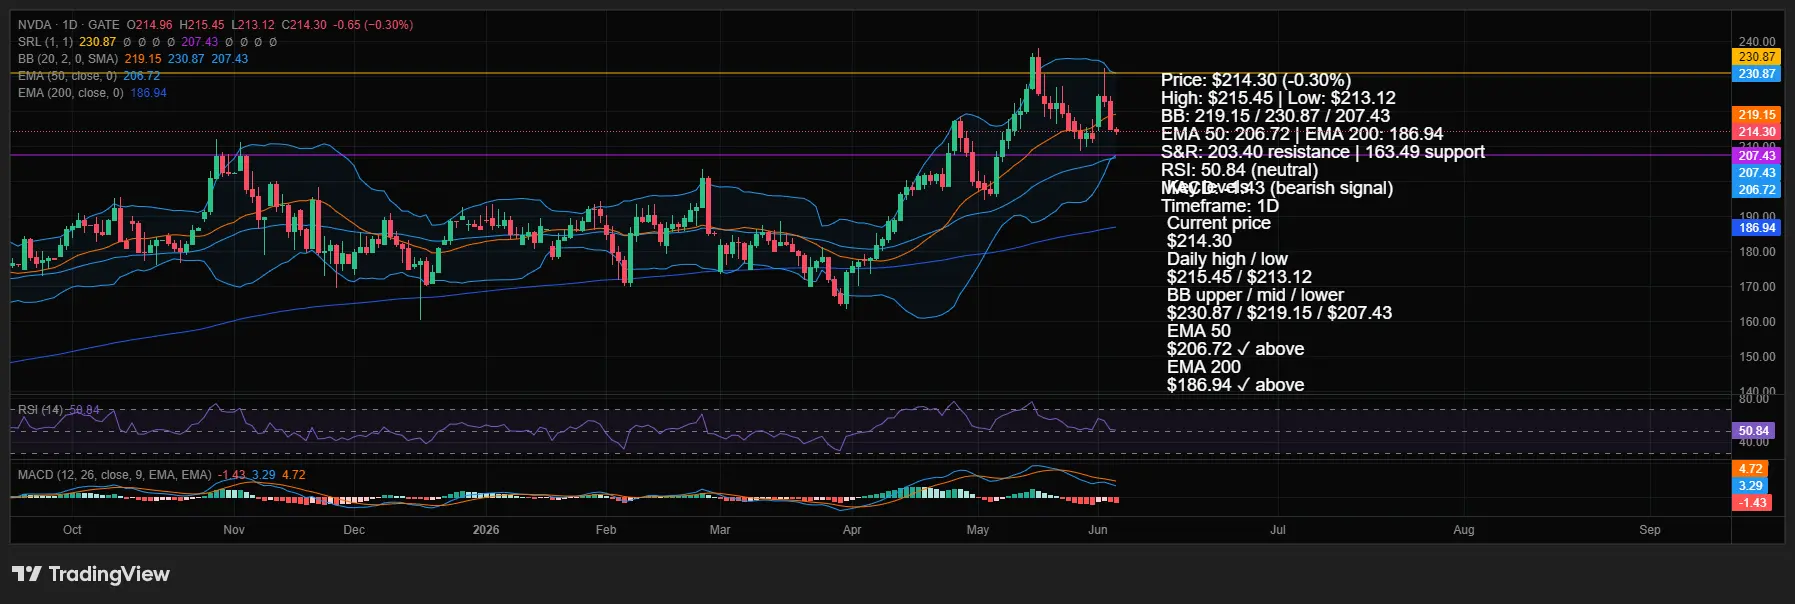Click the open value O214.96
Image resolution: width=1795 pixels, height=604 pixels.
pyautogui.click(x=150, y=25)
